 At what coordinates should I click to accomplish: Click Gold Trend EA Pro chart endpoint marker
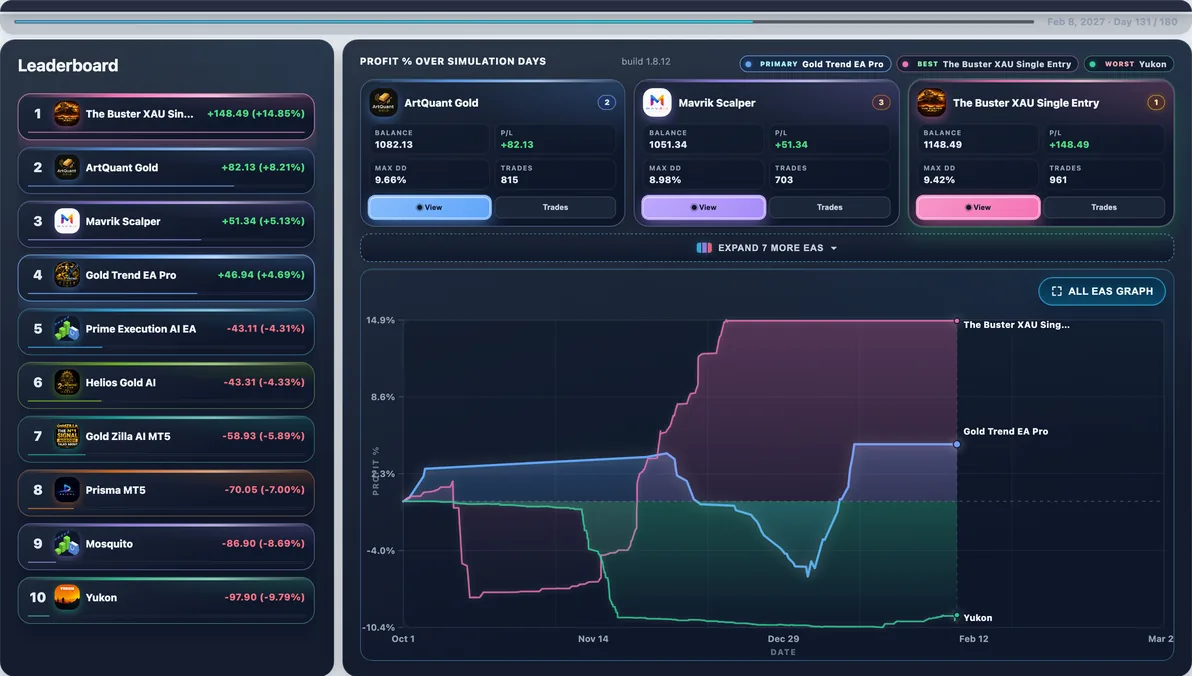(956, 444)
